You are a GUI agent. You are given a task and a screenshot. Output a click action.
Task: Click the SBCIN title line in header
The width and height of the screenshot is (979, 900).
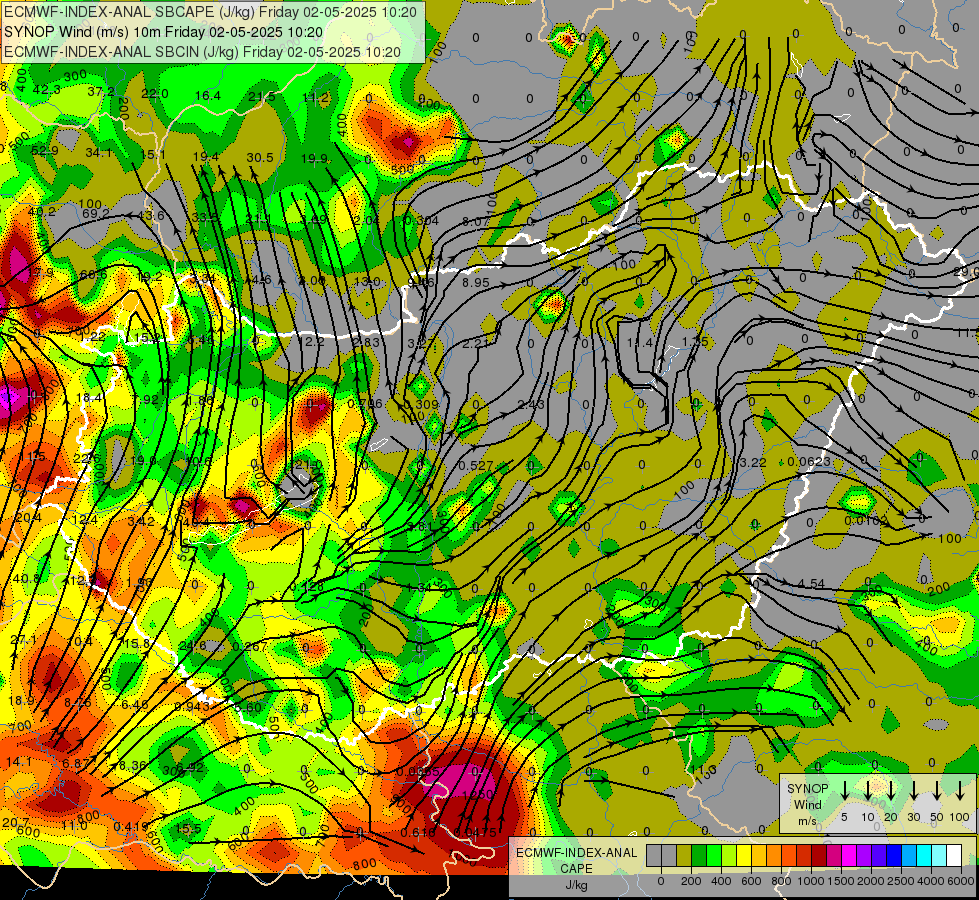[x=202, y=52]
